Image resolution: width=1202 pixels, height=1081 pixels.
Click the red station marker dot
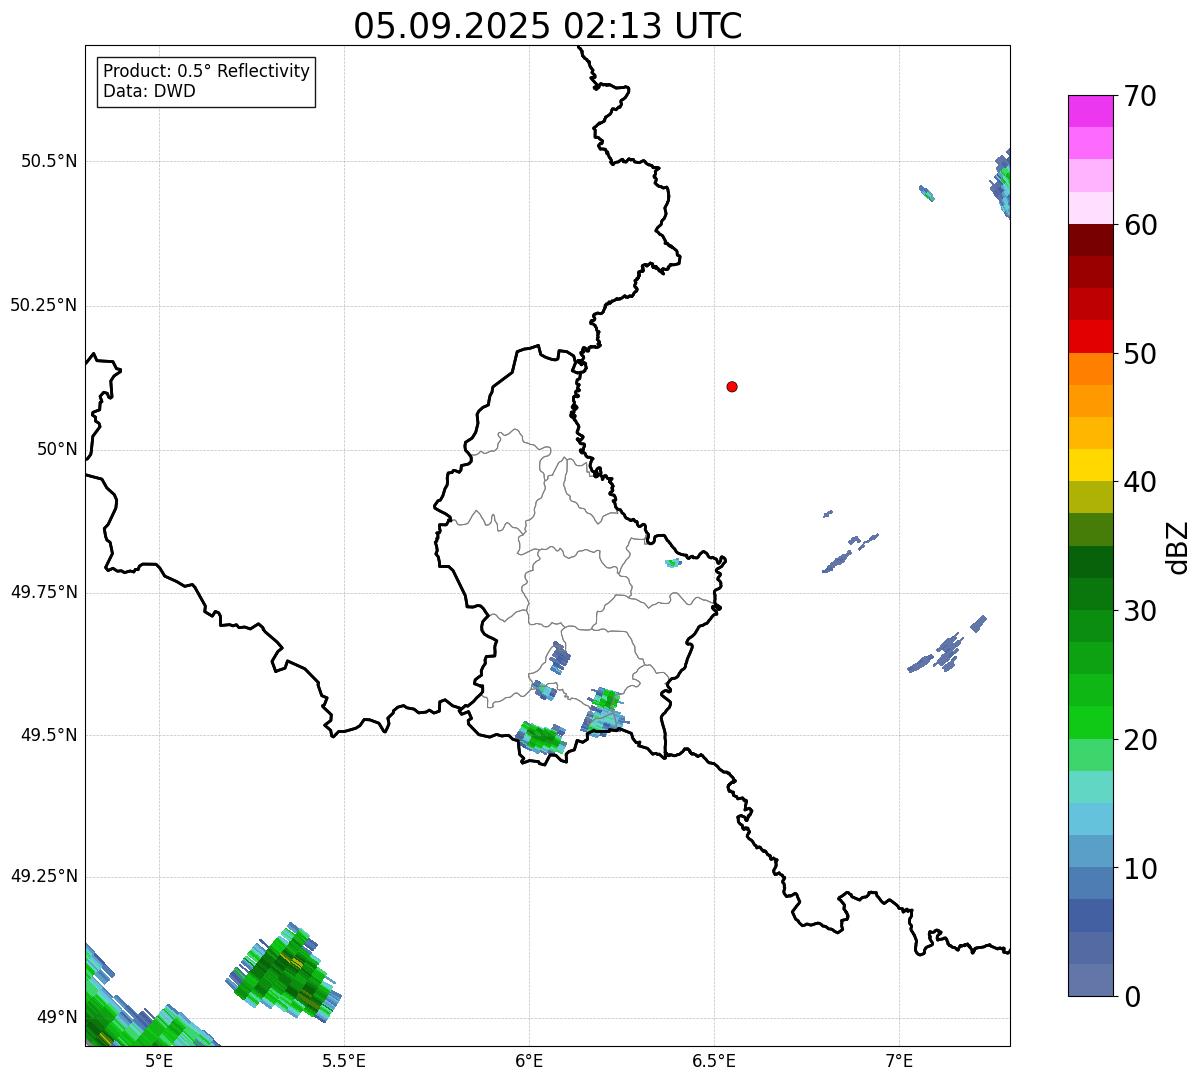[x=732, y=387]
